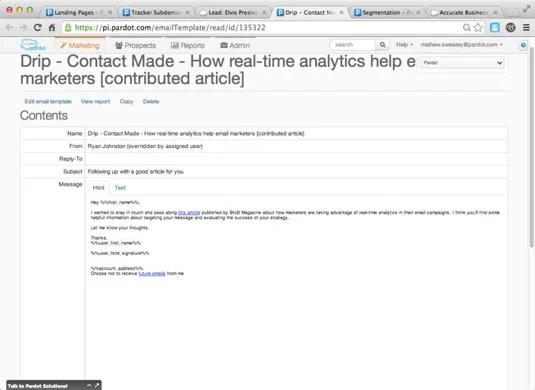The image size is (535, 390).
Task: Click the View report link
Action: click(96, 101)
